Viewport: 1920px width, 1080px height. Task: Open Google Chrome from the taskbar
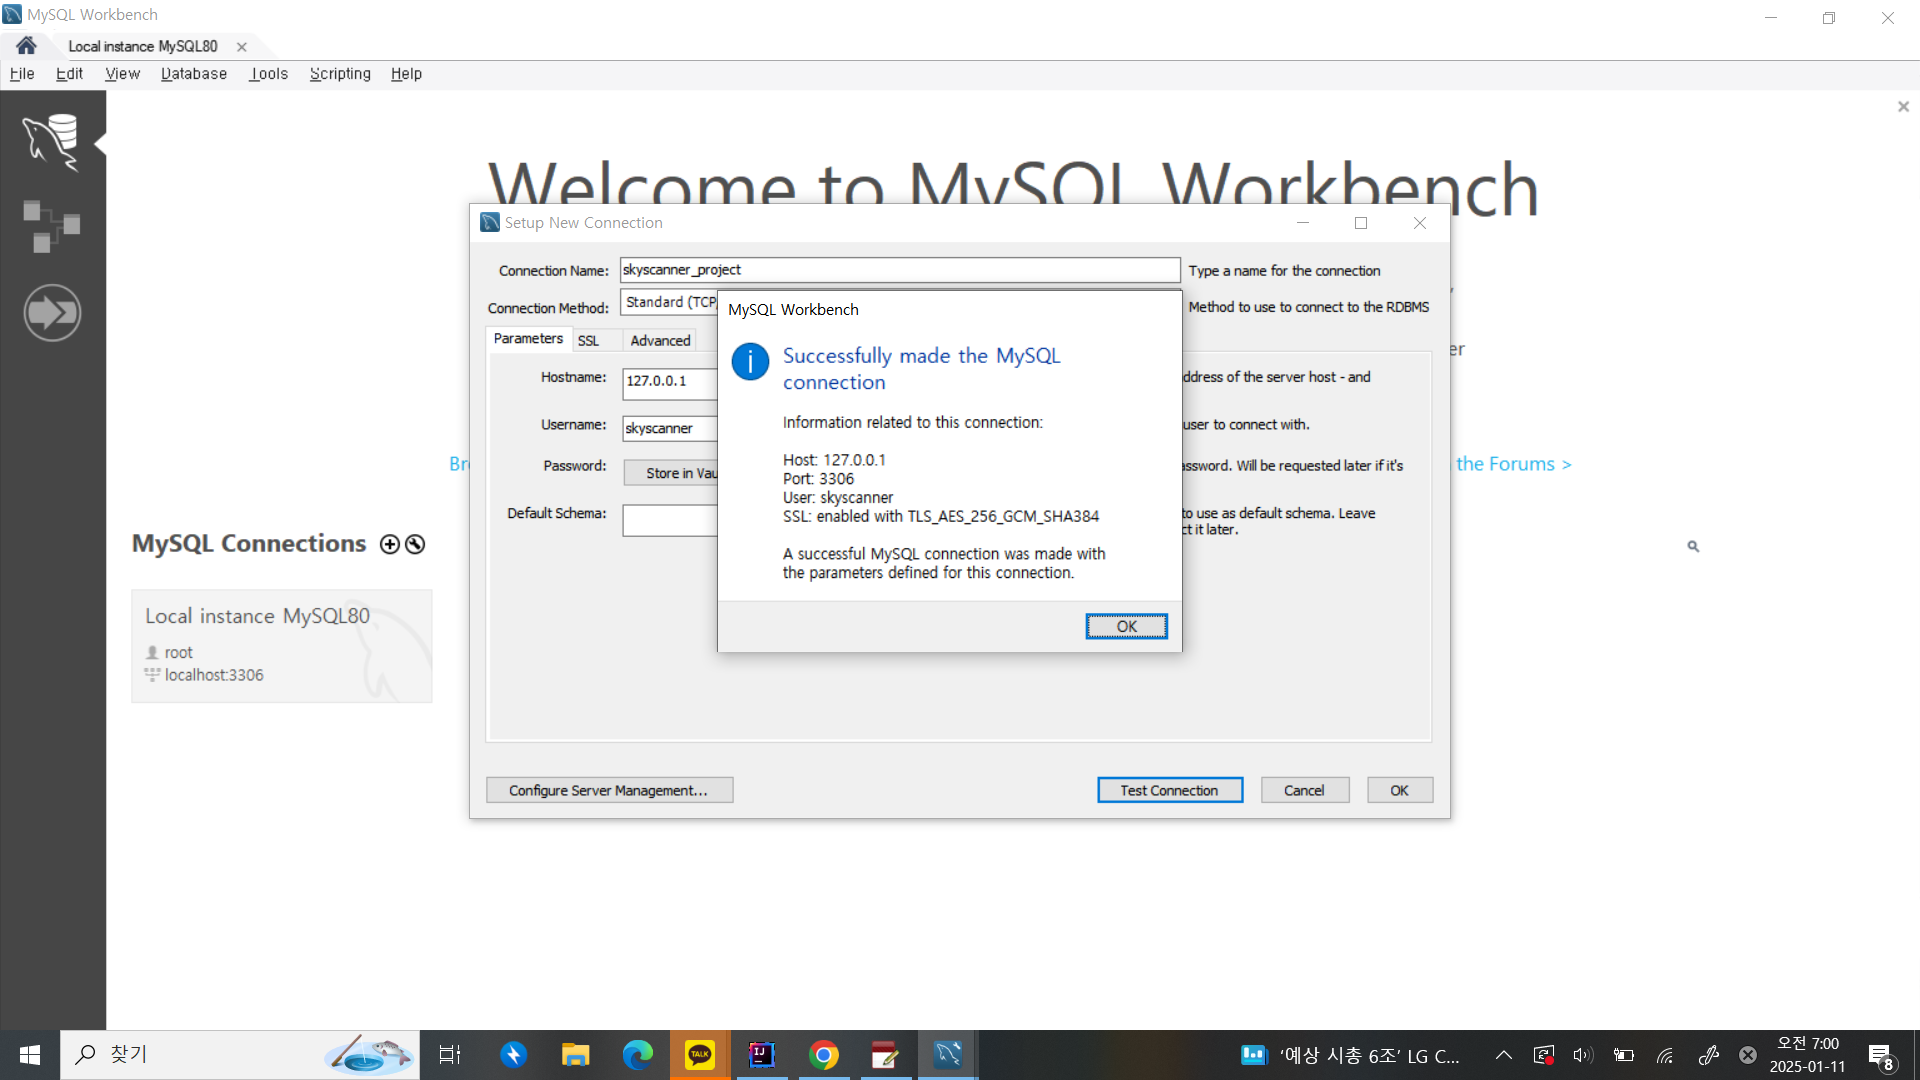(x=824, y=1055)
